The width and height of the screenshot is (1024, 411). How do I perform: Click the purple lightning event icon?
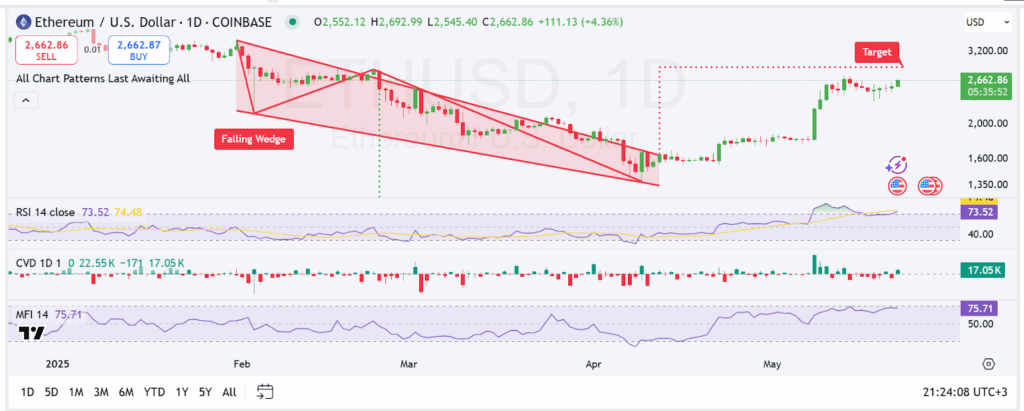pyautogui.click(x=897, y=165)
